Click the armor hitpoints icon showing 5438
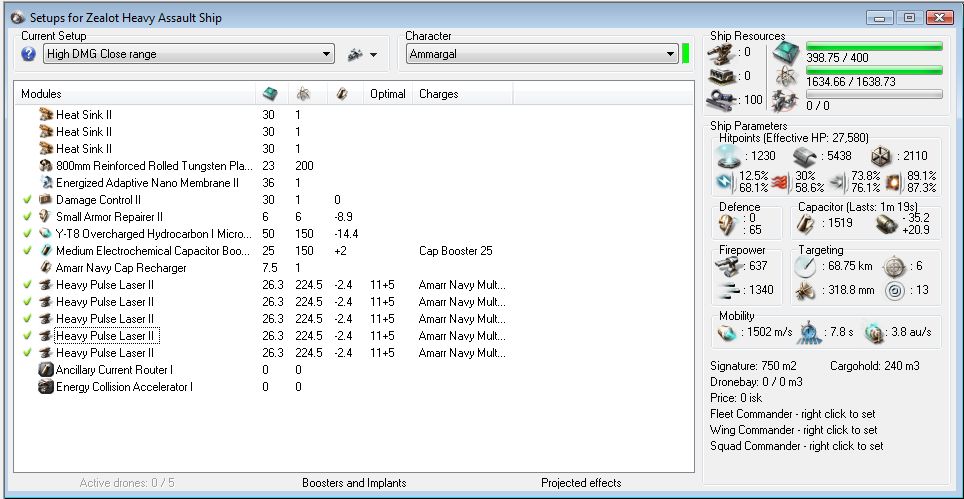The width and height of the screenshot is (964, 499). pyautogui.click(x=805, y=157)
